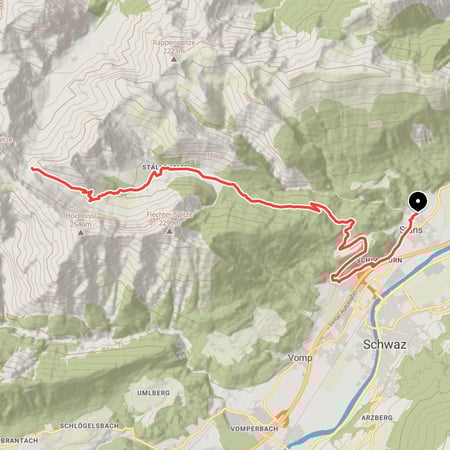
Task: Click the black location pin marker
Action: pyautogui.click(x=418, y=202)
